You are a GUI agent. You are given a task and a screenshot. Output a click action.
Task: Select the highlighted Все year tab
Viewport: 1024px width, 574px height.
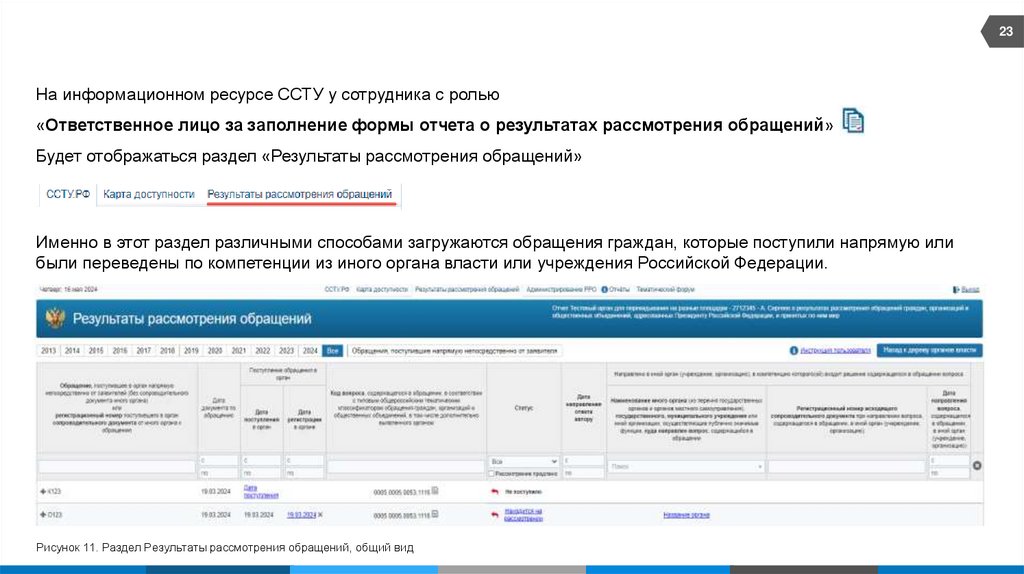[x=332, y=351]
